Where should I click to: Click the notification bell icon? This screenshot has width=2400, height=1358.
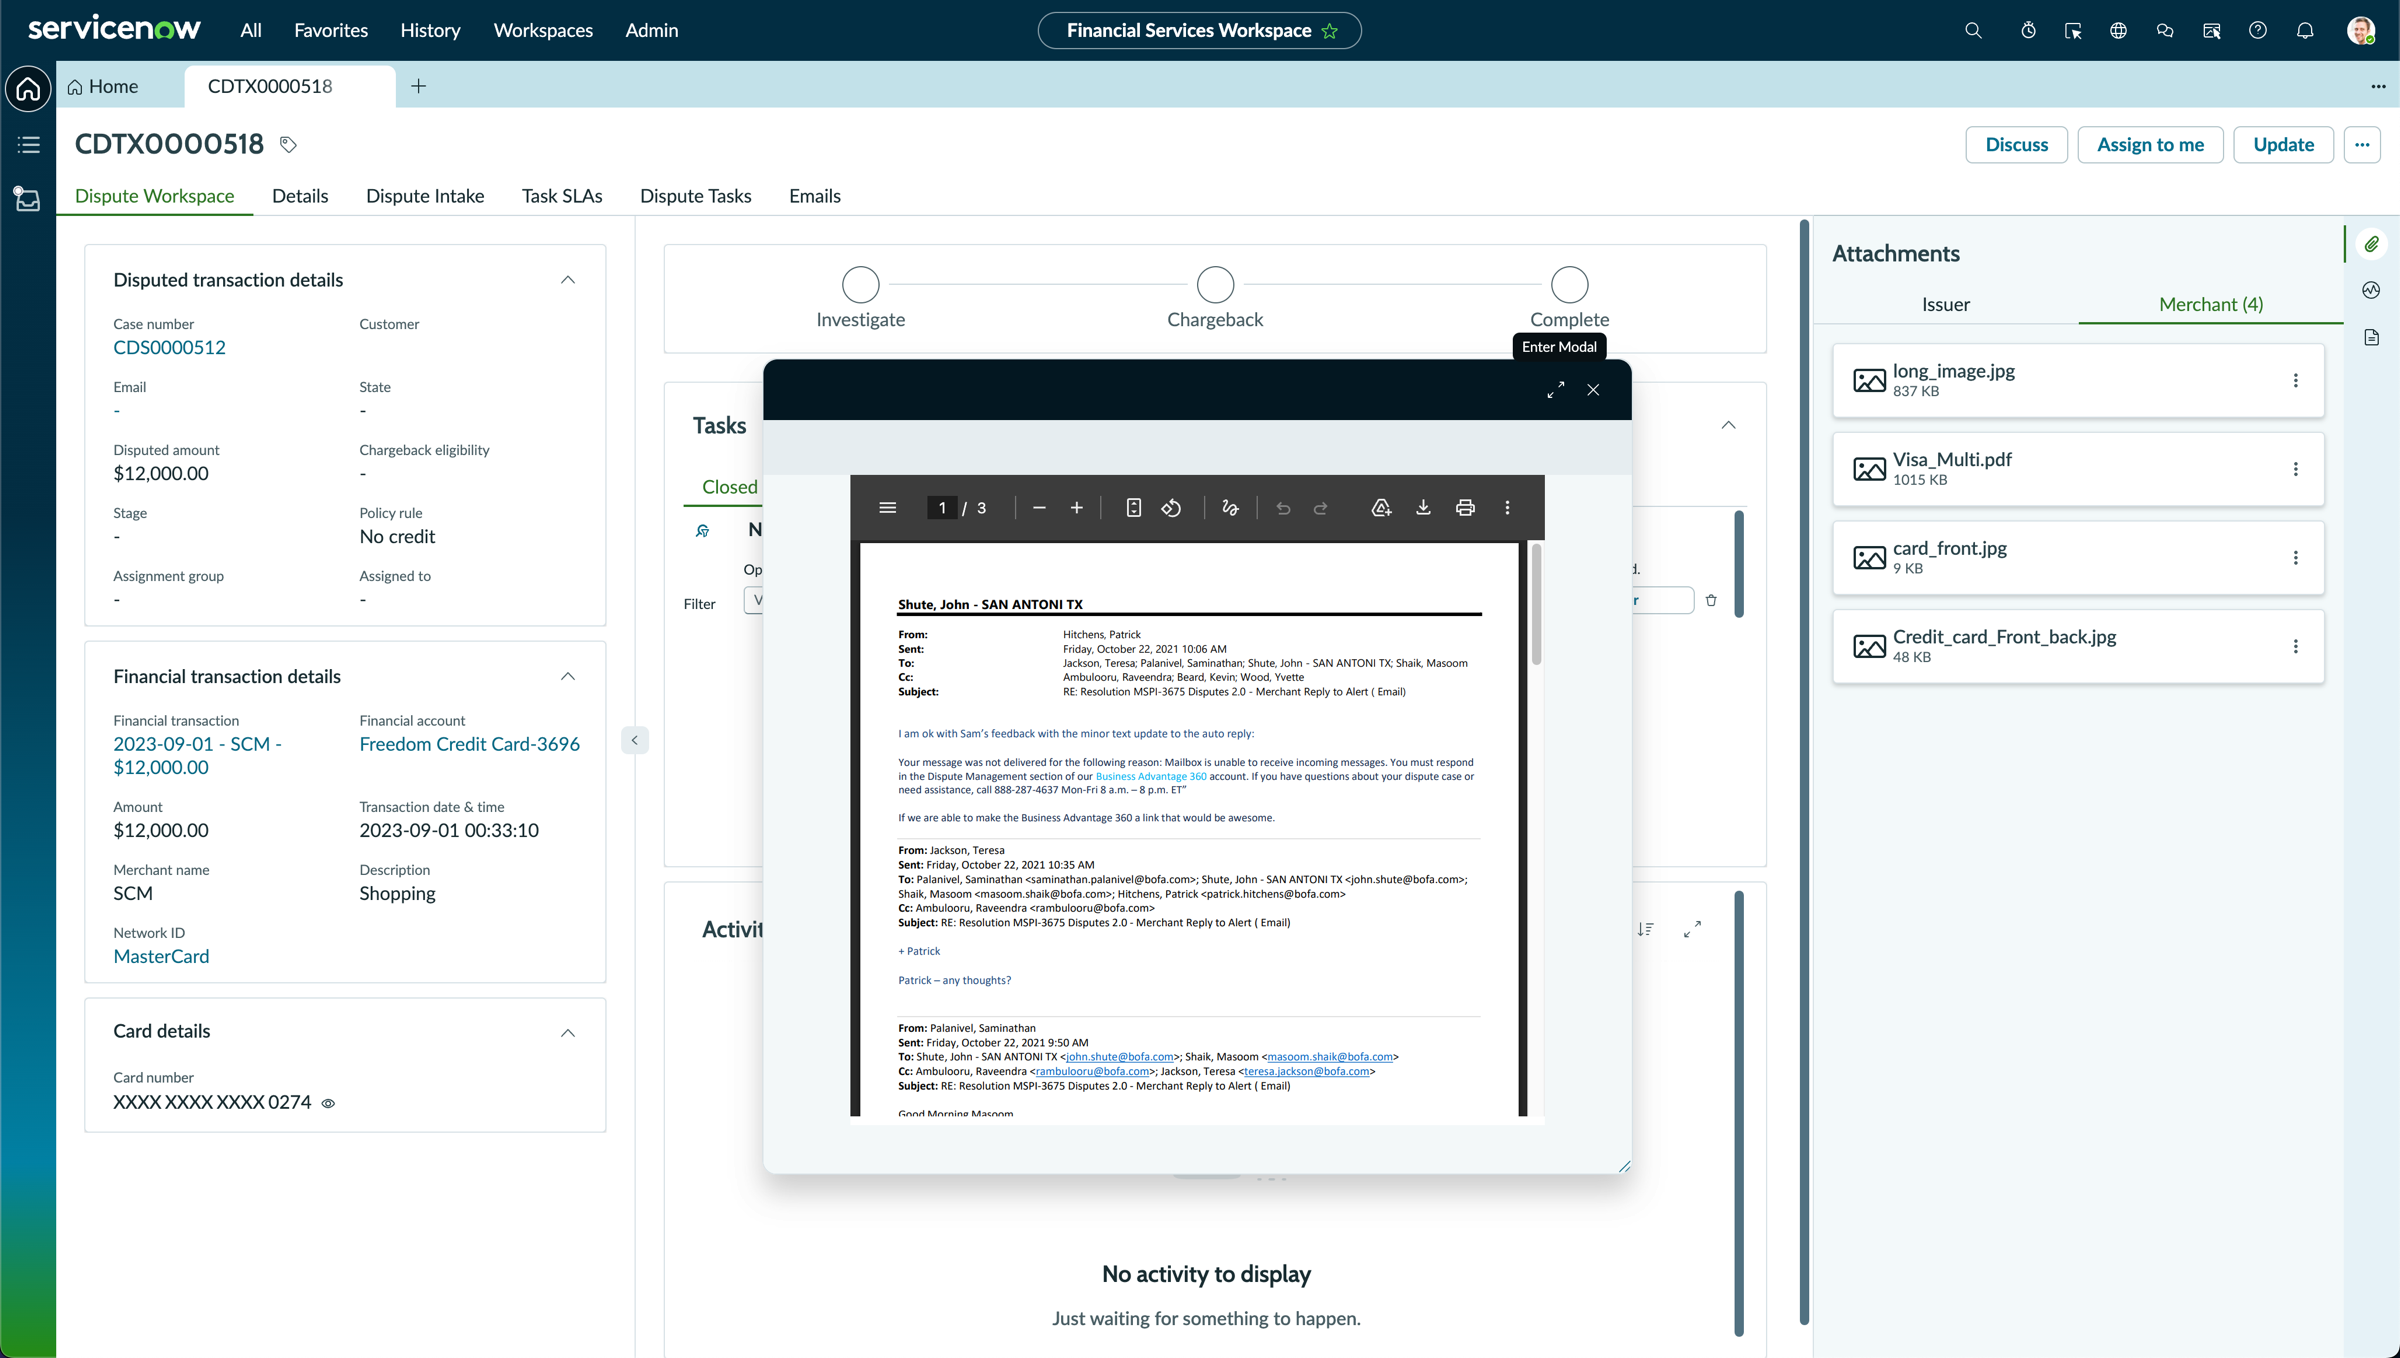(x=2305, y=31)
